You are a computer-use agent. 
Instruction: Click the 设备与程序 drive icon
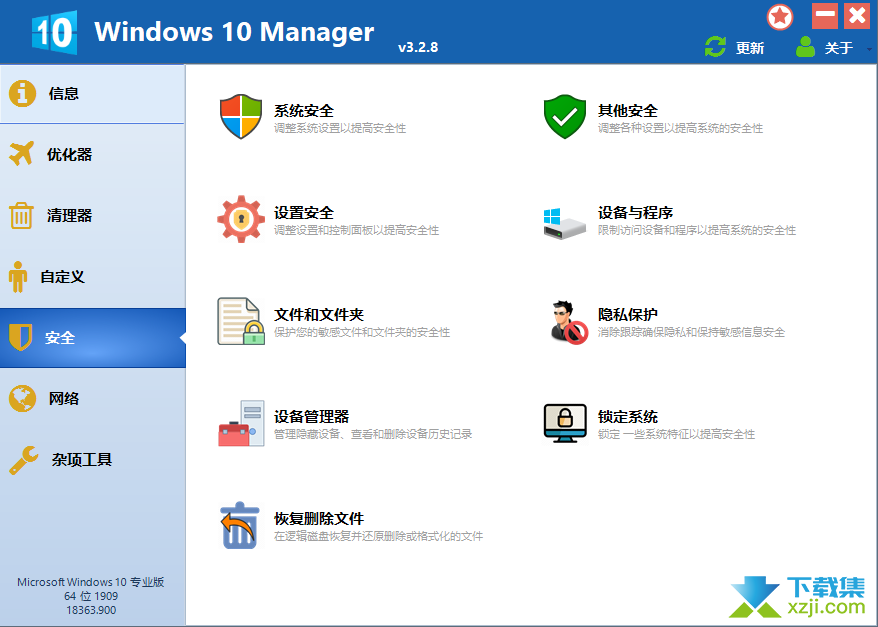point(564,223)
